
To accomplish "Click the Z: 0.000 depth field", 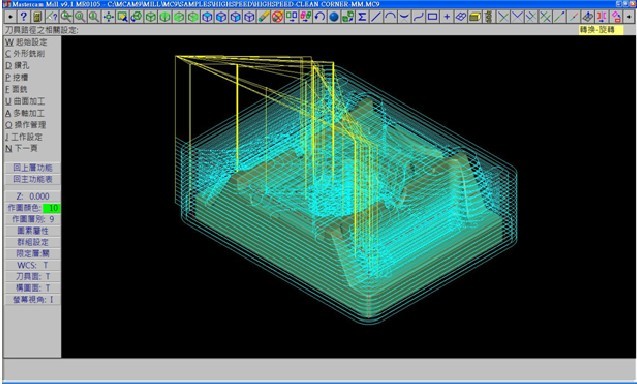I will [32, 196].
